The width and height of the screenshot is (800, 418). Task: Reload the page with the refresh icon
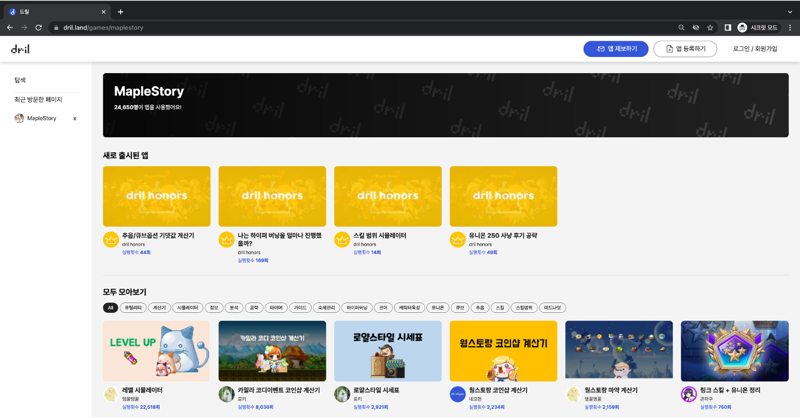(38, 28)
